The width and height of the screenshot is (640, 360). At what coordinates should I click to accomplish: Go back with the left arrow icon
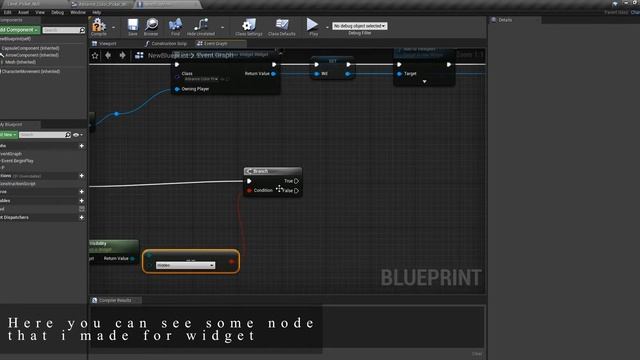(x=108, y=55)
